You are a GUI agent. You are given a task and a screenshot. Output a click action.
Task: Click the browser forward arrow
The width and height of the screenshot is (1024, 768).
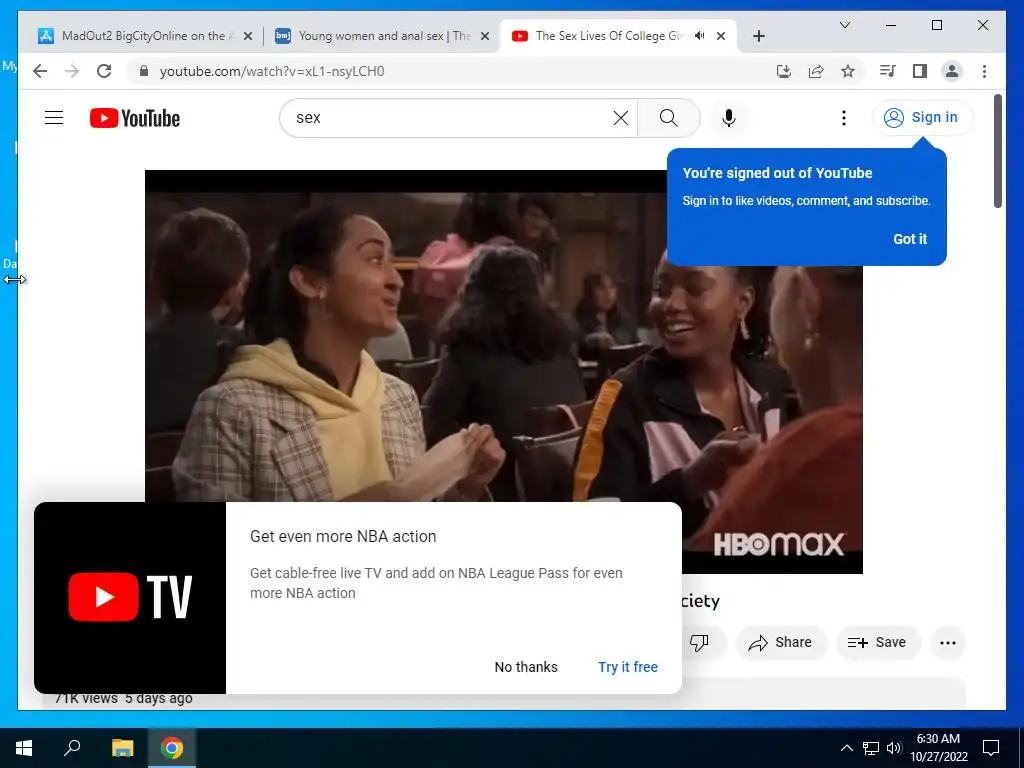[72, 71]
